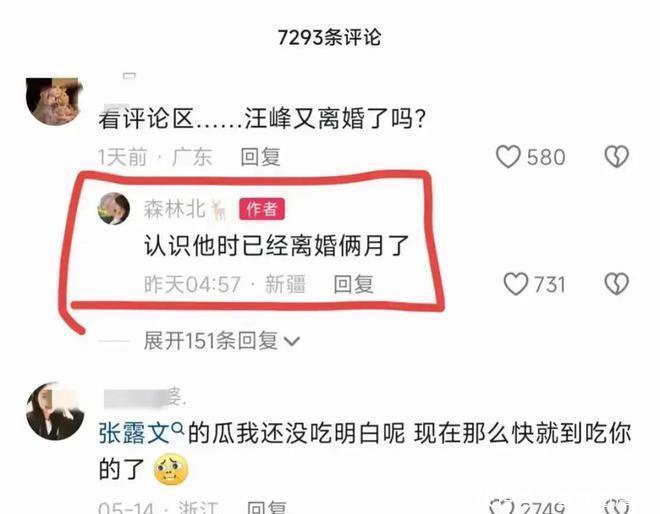The image size is (660, 514).
Task: Tap 回复 on the 浙江 comment
Action: coord(266,507)
